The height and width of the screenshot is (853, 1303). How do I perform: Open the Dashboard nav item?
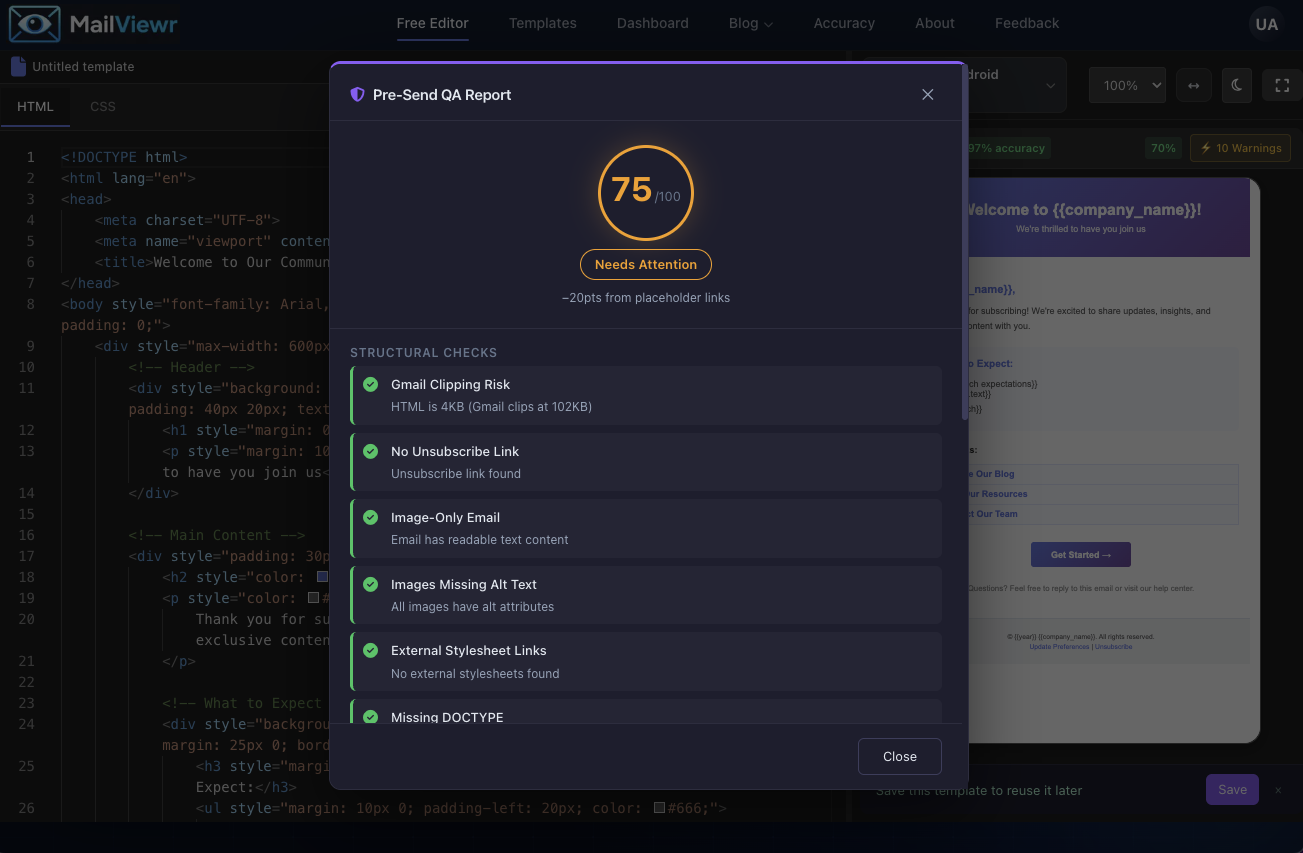653,23
